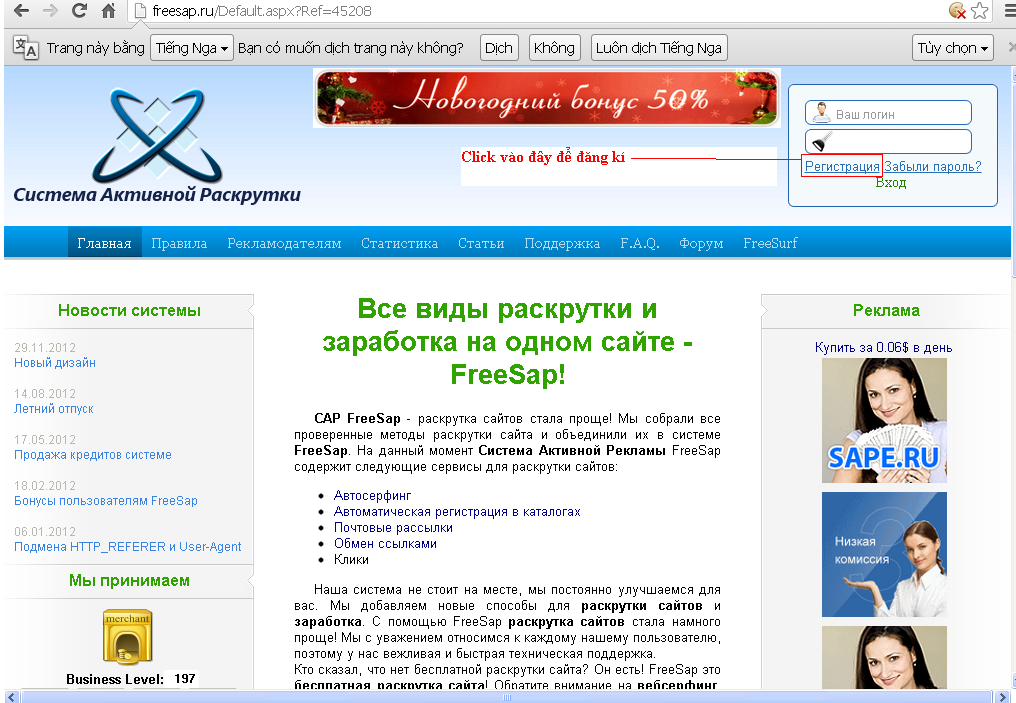The image size is (1016, 703).
Task: Click the password field with key icon
Action: [x=888, y=141]
